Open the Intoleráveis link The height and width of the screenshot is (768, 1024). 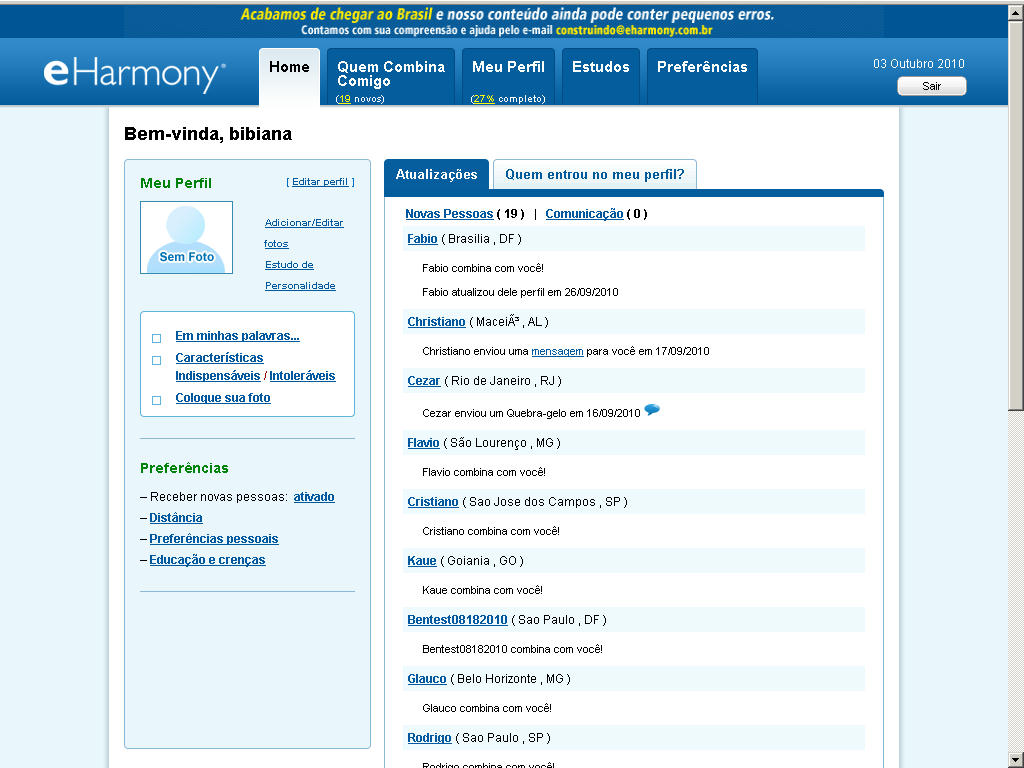(302, 376)
